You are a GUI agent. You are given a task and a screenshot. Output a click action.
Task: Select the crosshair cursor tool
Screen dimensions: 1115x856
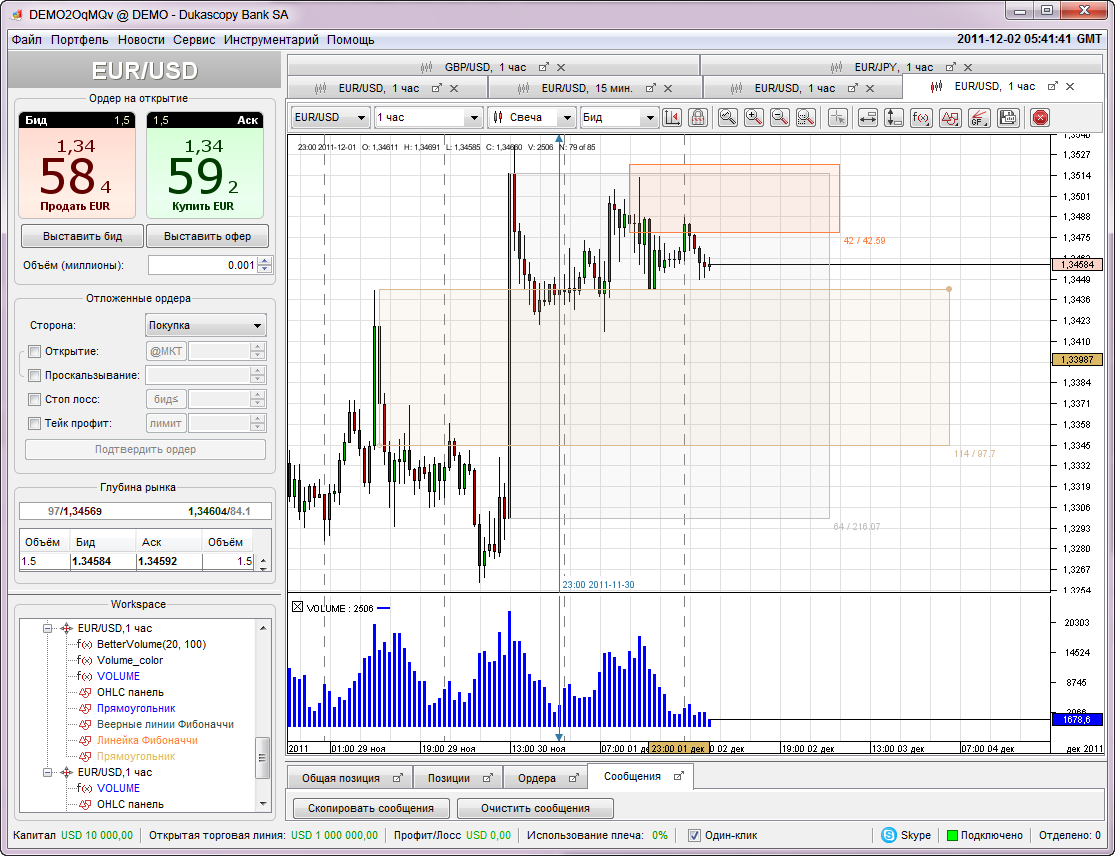point(838,117)
